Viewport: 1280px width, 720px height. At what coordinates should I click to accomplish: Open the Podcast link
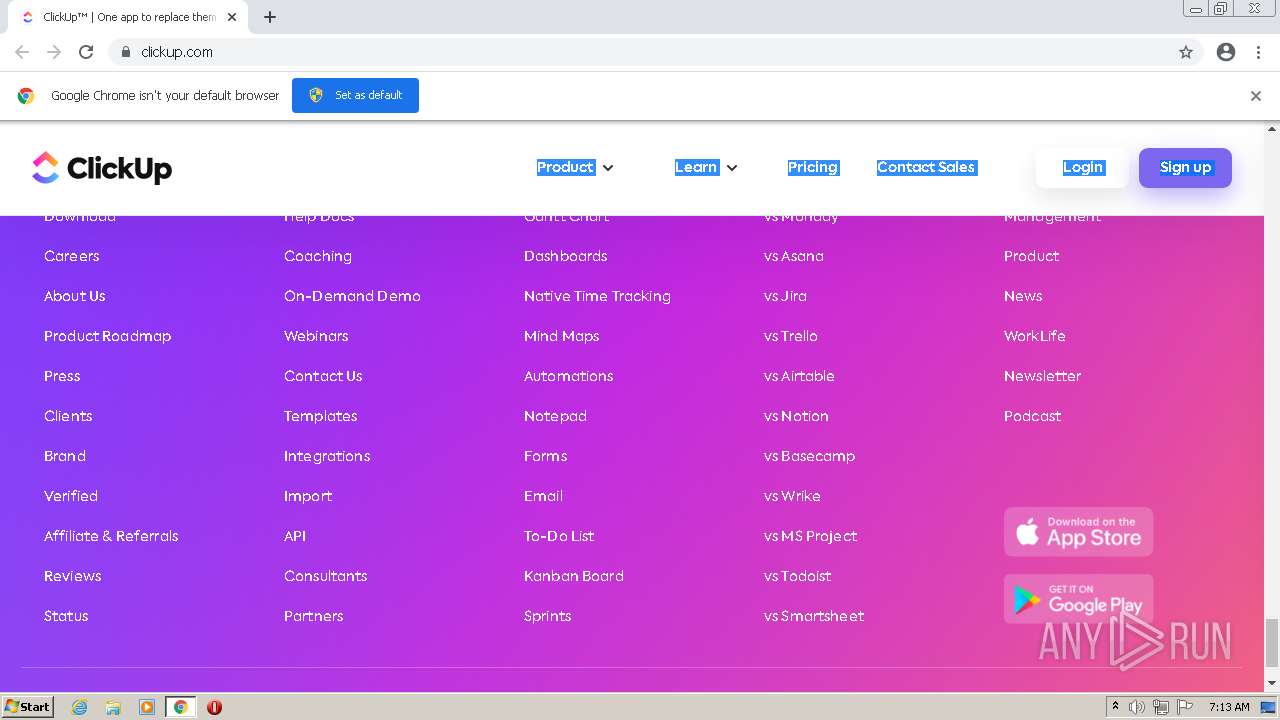click(1033, 416)
